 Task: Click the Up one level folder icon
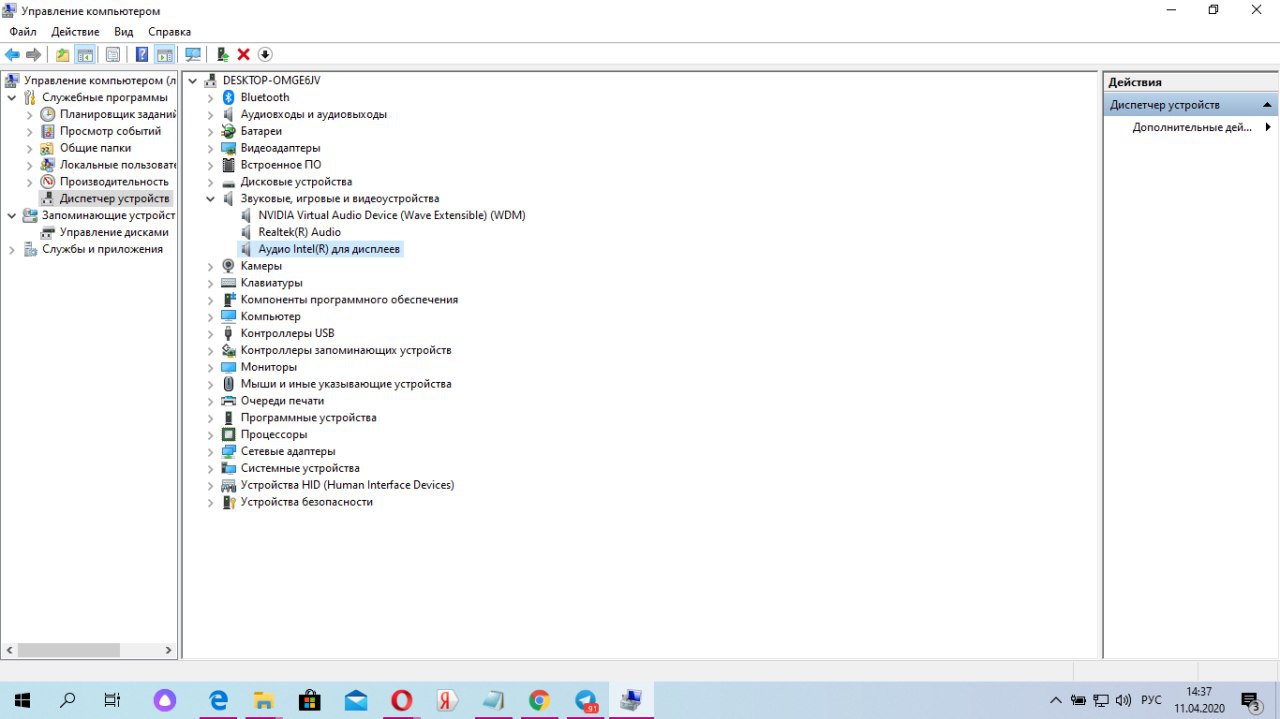[62, 54]
